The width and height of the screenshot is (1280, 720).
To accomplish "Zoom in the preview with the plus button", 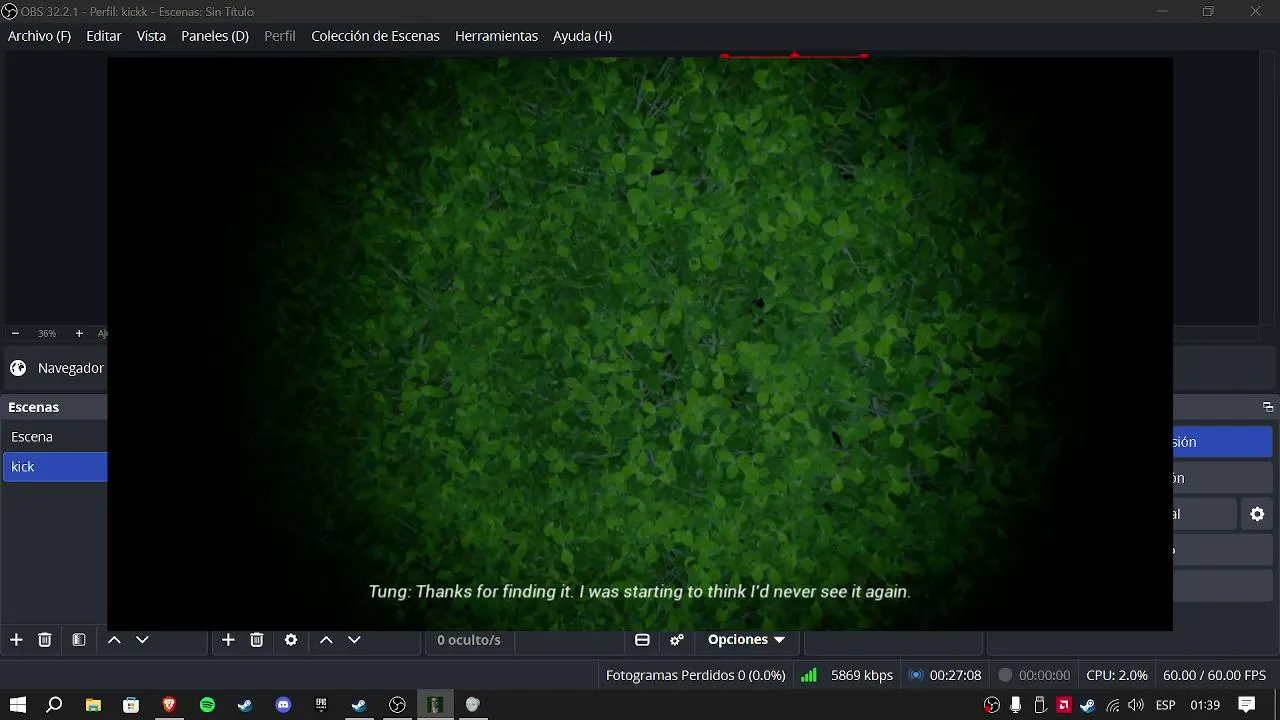I will click(79, 333).
